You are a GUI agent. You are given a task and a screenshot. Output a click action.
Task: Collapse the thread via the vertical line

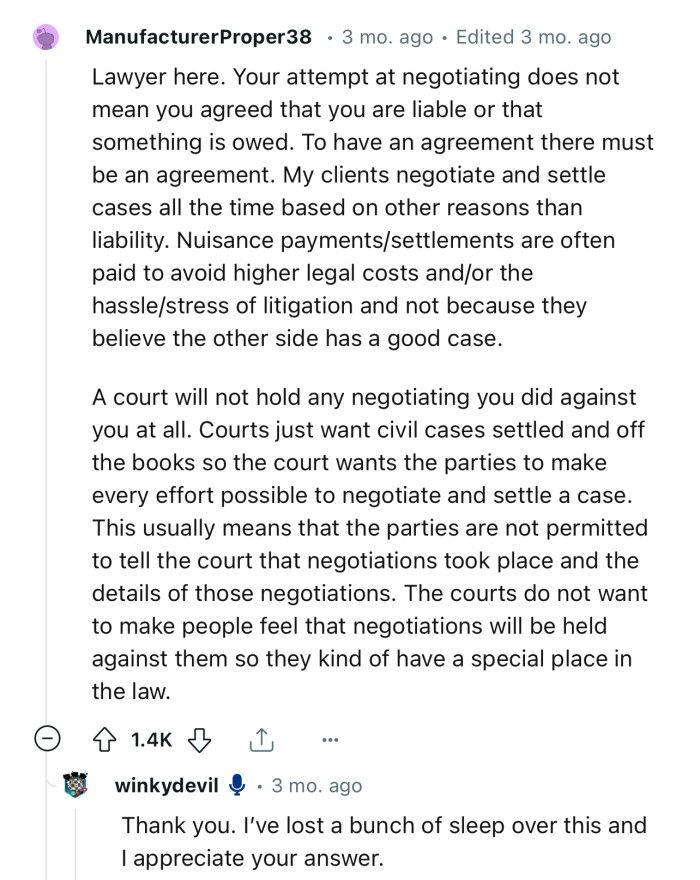(44, 400)
